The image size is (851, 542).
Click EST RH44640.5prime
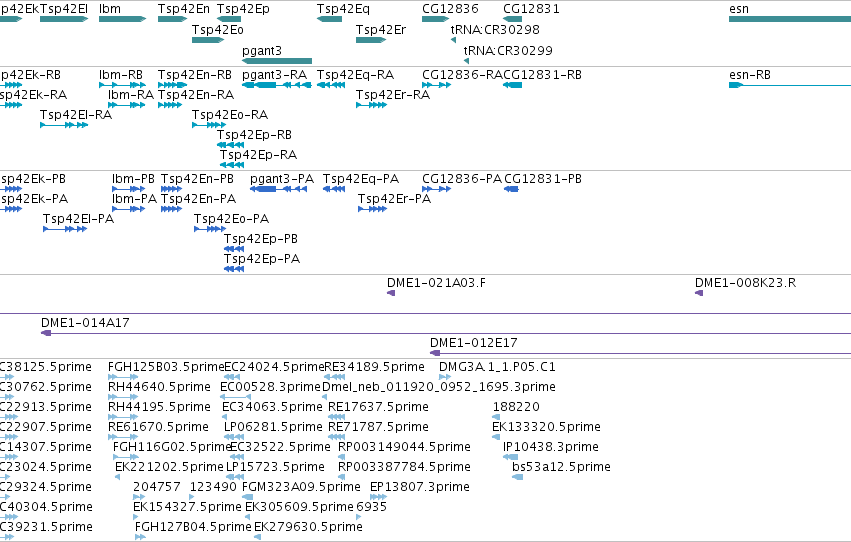tap(123, 397)
